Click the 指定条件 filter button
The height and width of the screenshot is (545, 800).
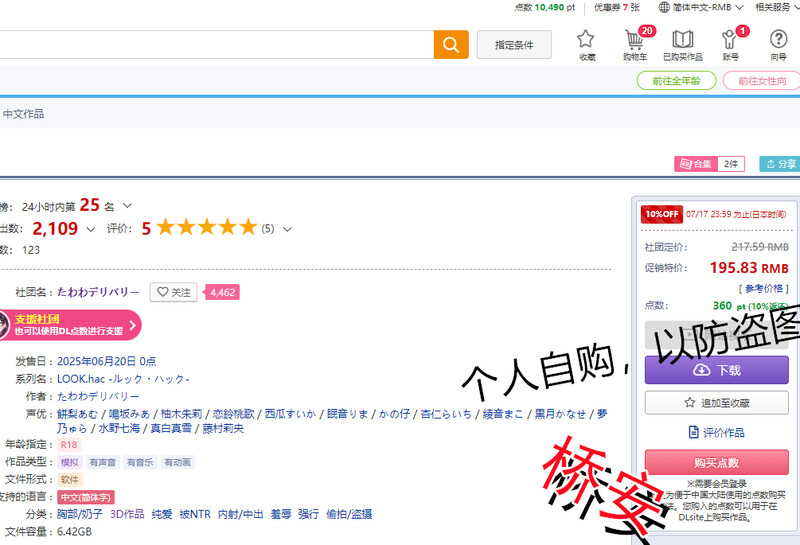pos(514,45)
